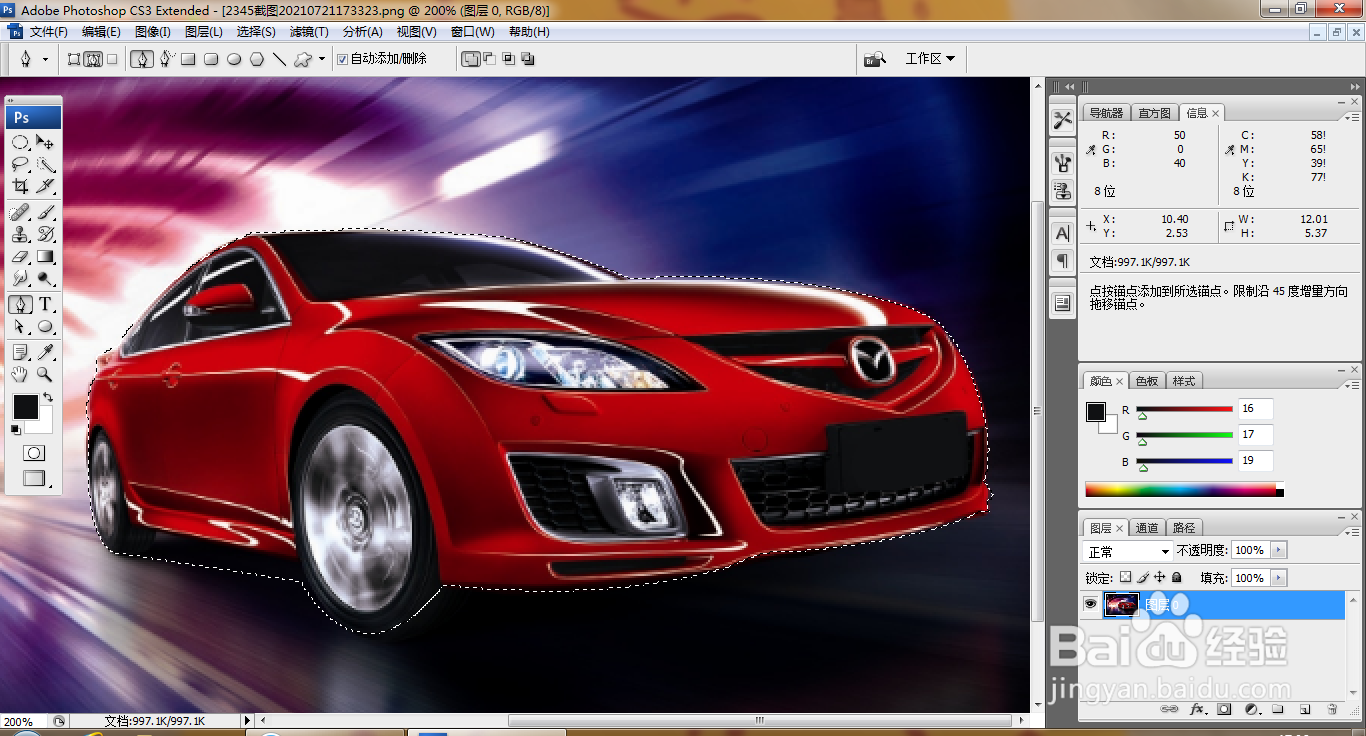Image resolution: width=1366 pixels, height=736 pixels.
Task: Select the History Brush tool
Action: click(x=45, y=234)
